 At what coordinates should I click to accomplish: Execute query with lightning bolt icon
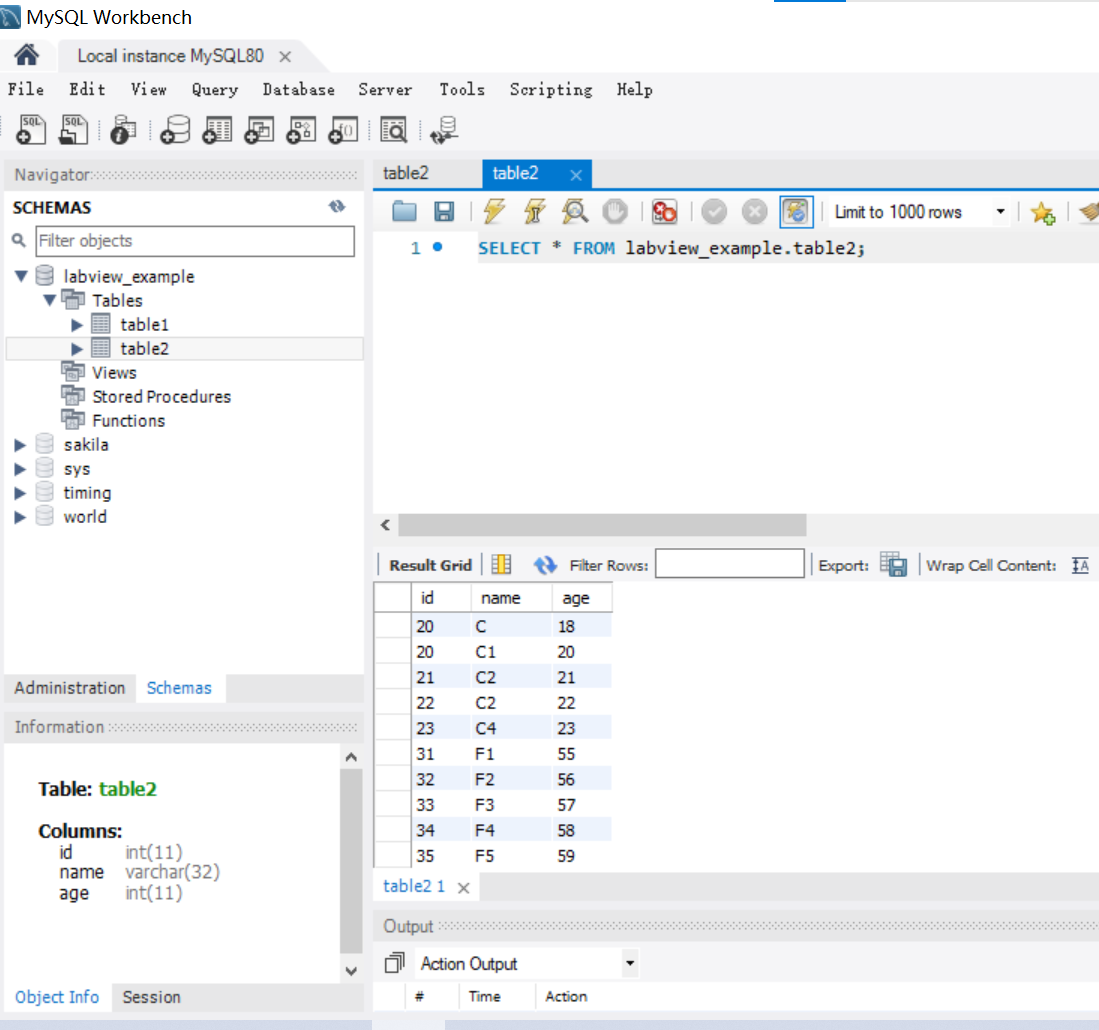click(494, 212)
